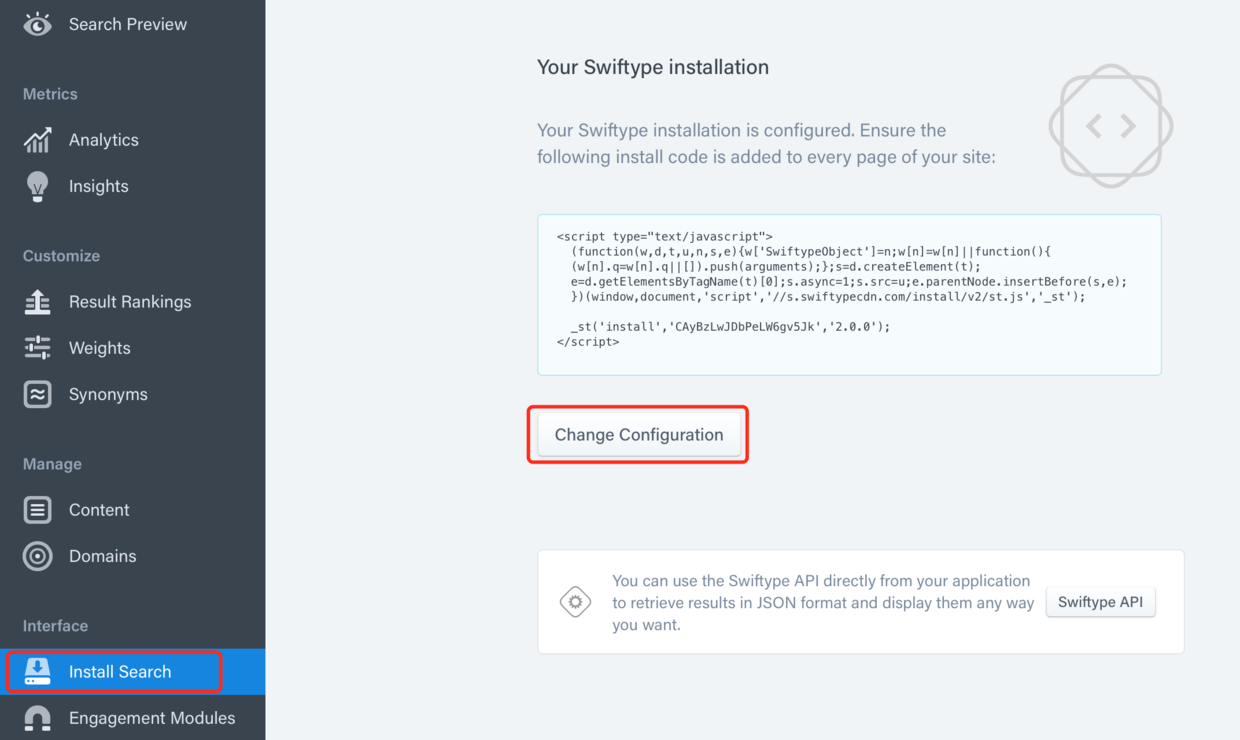Image resolution: width=1240 pixels, height=740 pixels.
Task: Open Result Rankings via its bar icon
Action: [x=36, y=301]
